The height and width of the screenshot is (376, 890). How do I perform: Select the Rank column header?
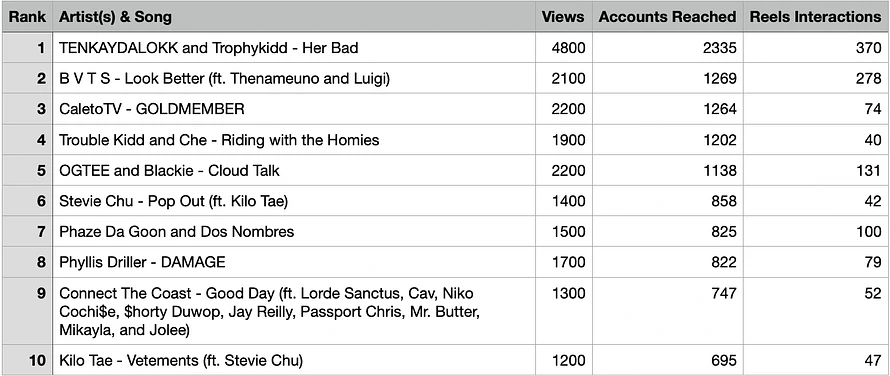27,17
